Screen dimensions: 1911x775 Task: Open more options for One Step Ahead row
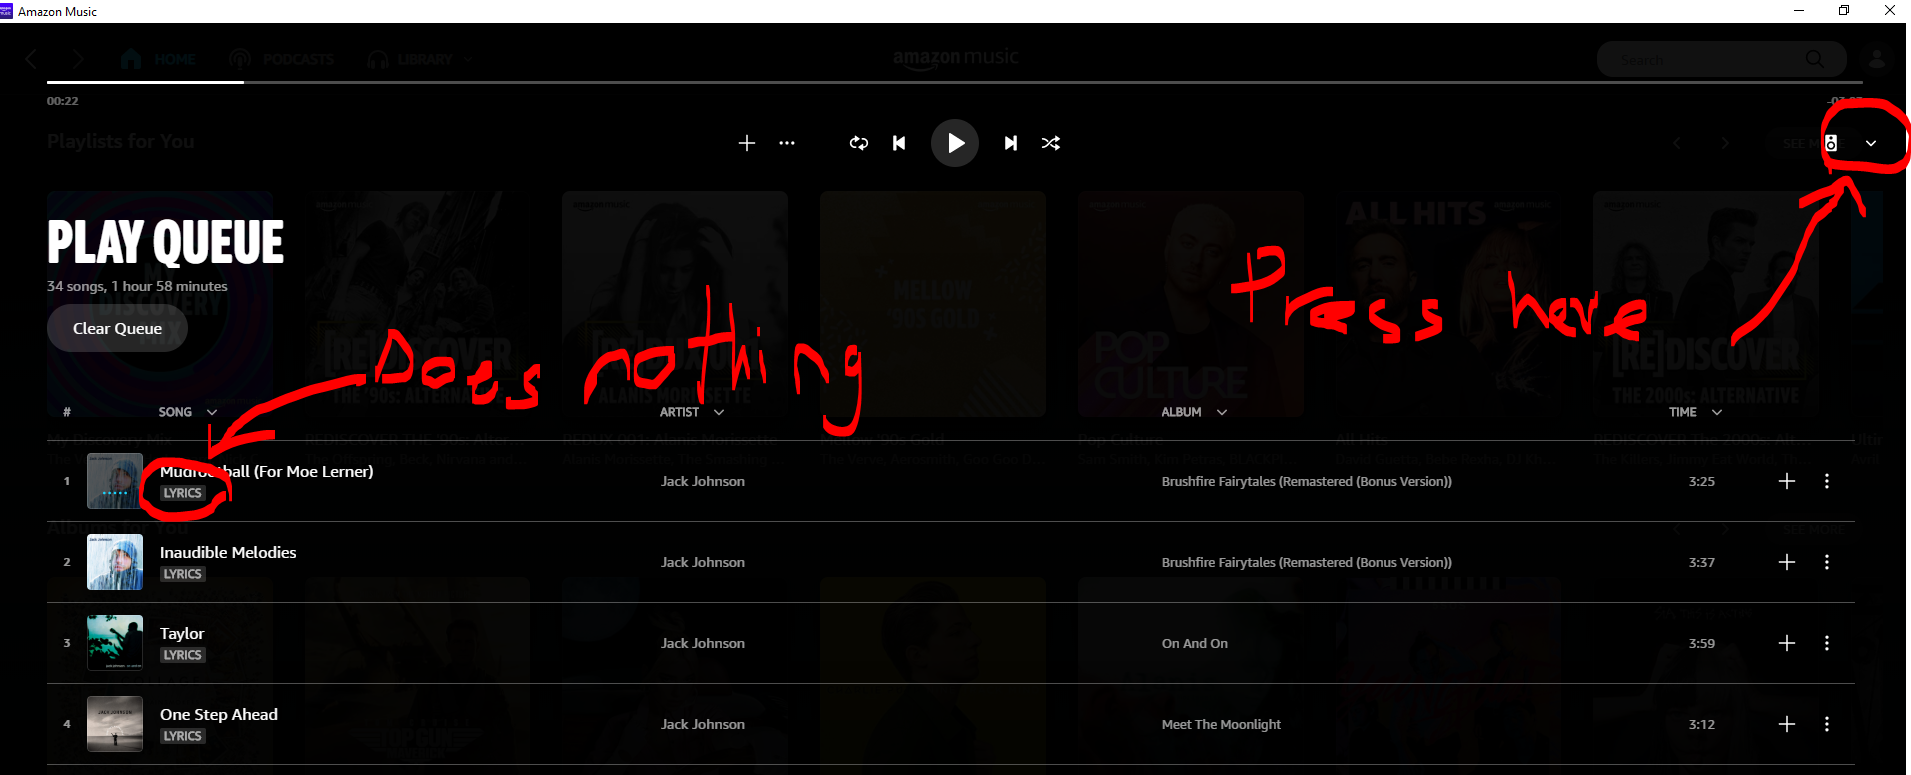(1827, 724)
